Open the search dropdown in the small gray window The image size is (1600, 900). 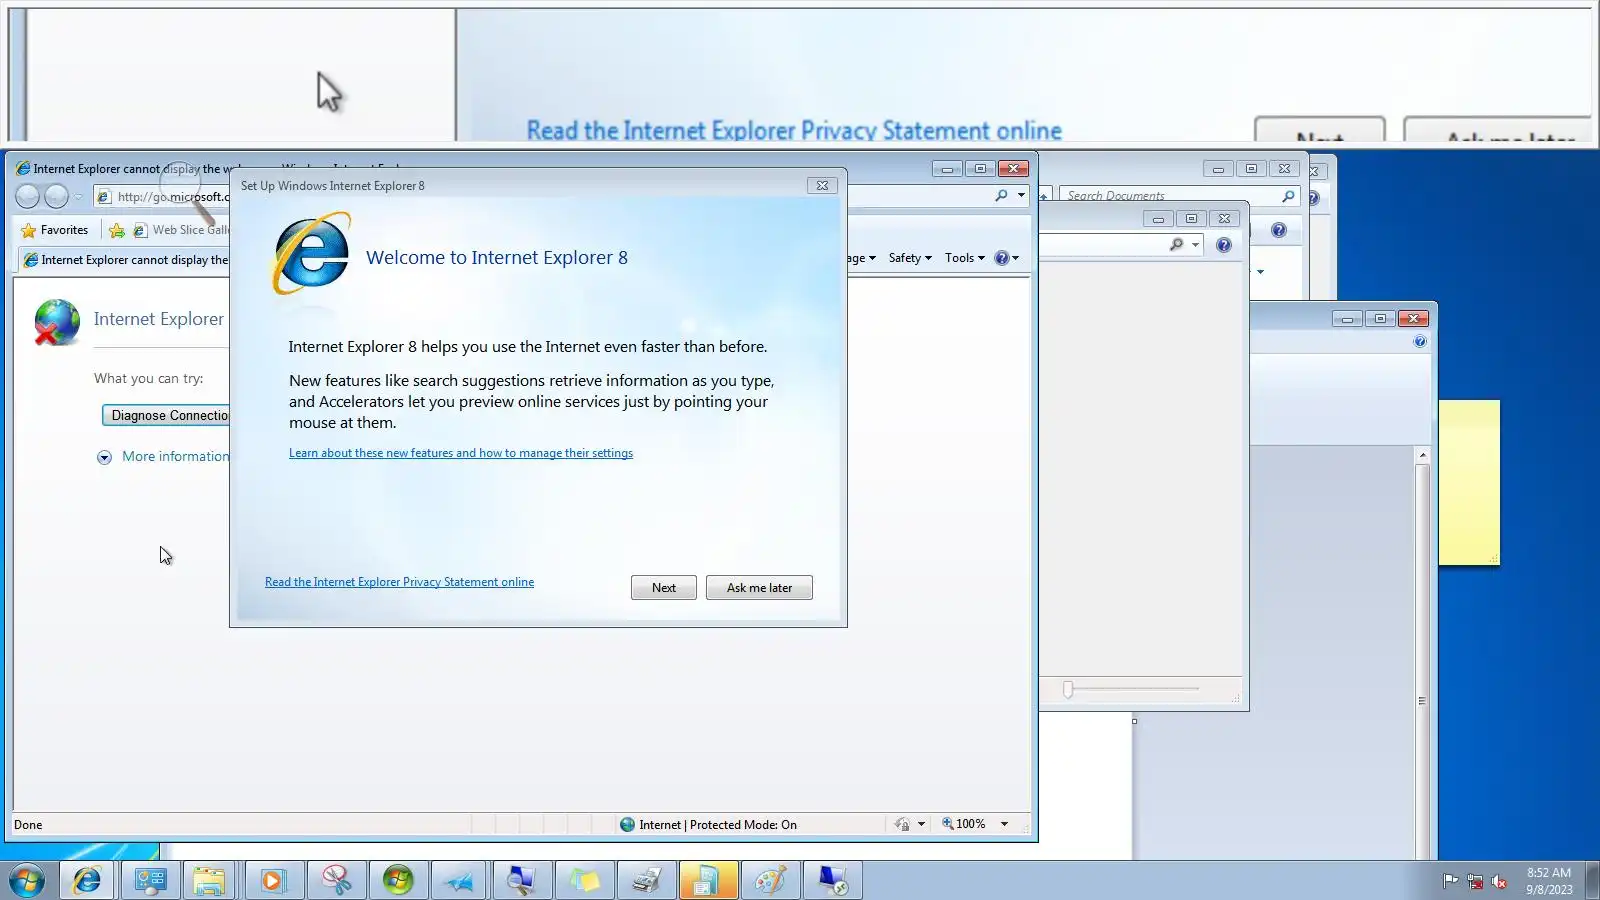[1195, 245]
